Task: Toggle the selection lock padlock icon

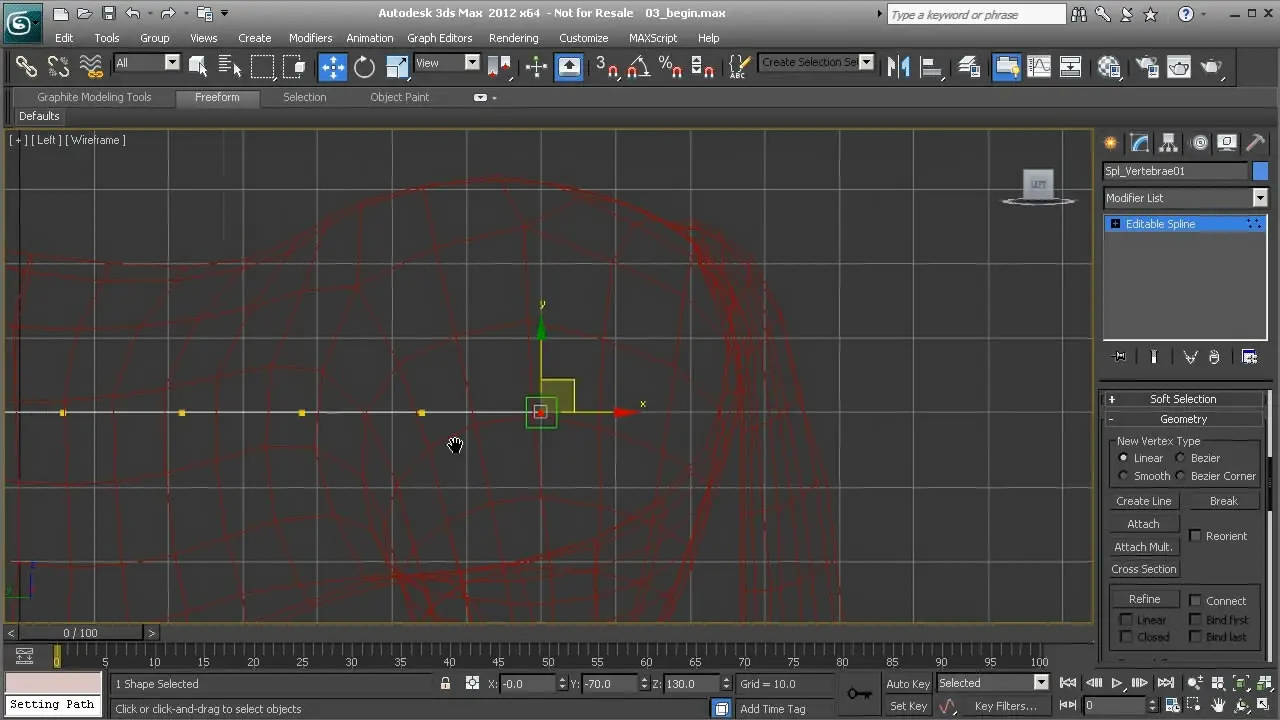Action: coord(445,684)
